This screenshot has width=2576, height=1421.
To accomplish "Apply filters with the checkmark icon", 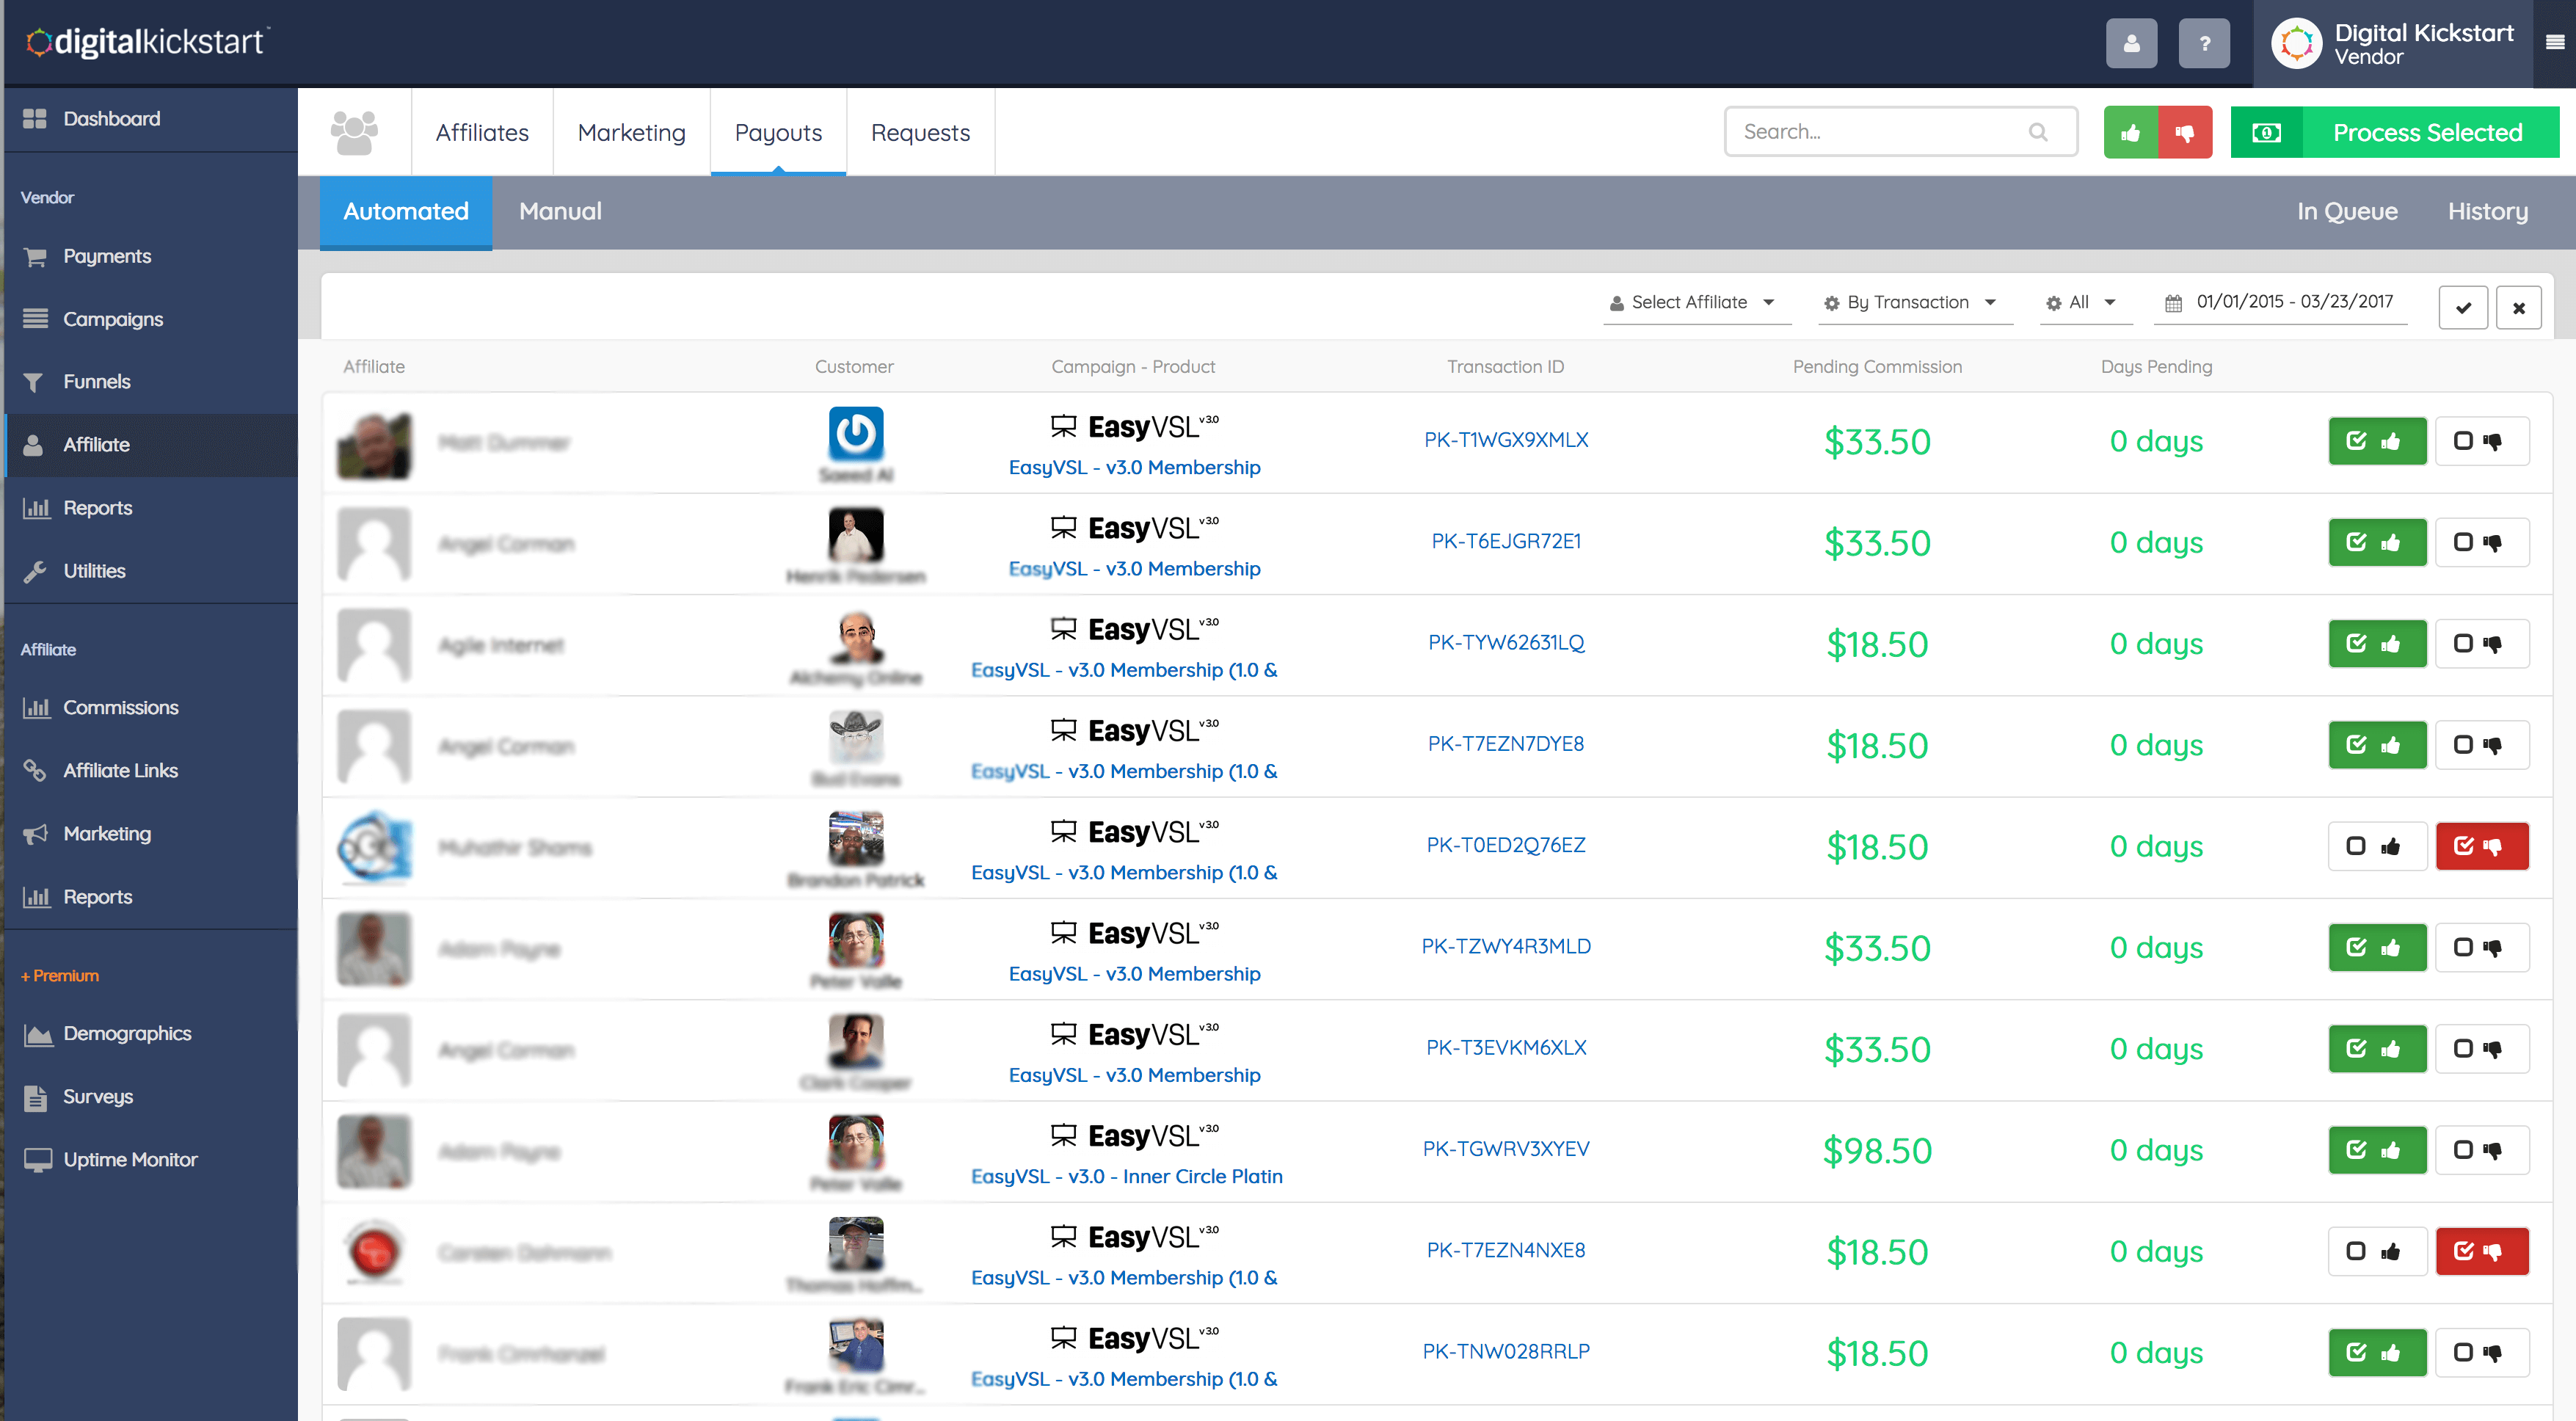I will (2463, 308).
